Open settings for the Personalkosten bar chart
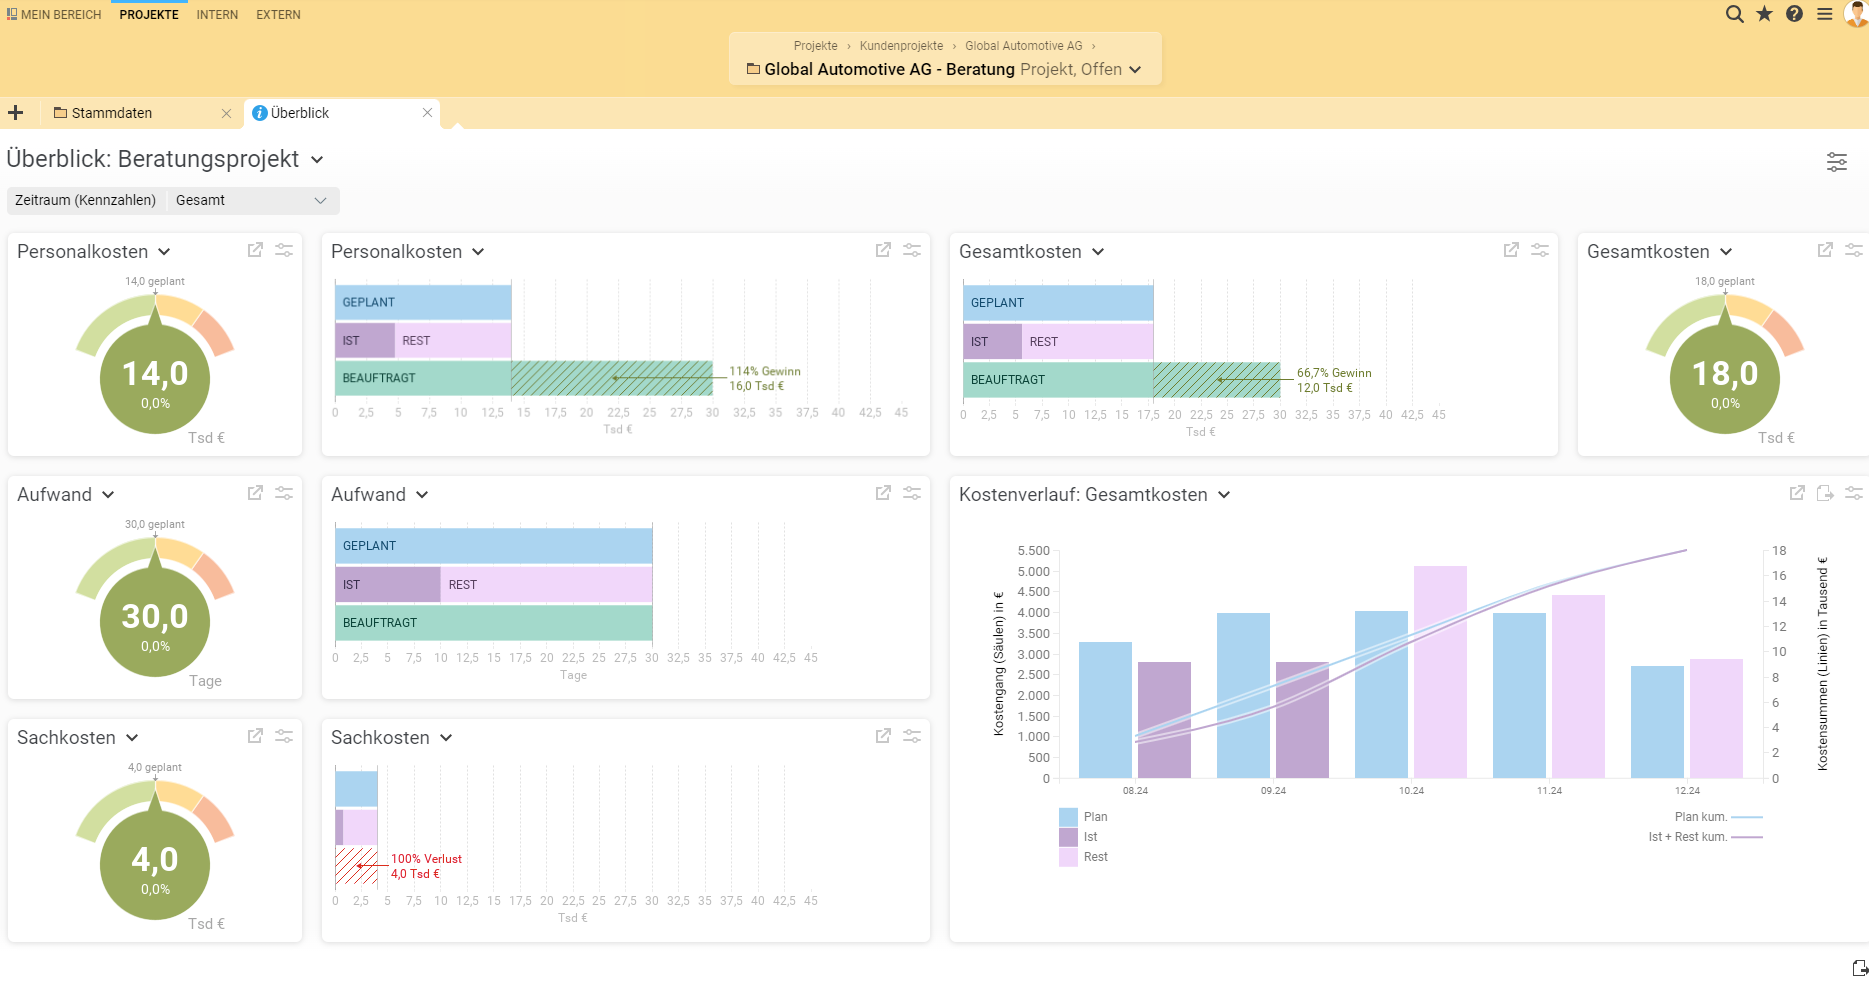 911,250
